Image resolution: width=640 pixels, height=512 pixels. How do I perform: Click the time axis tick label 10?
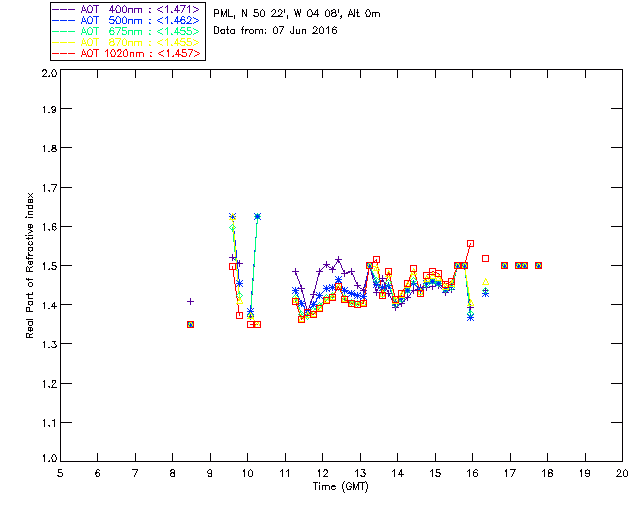tap(247, 473)
